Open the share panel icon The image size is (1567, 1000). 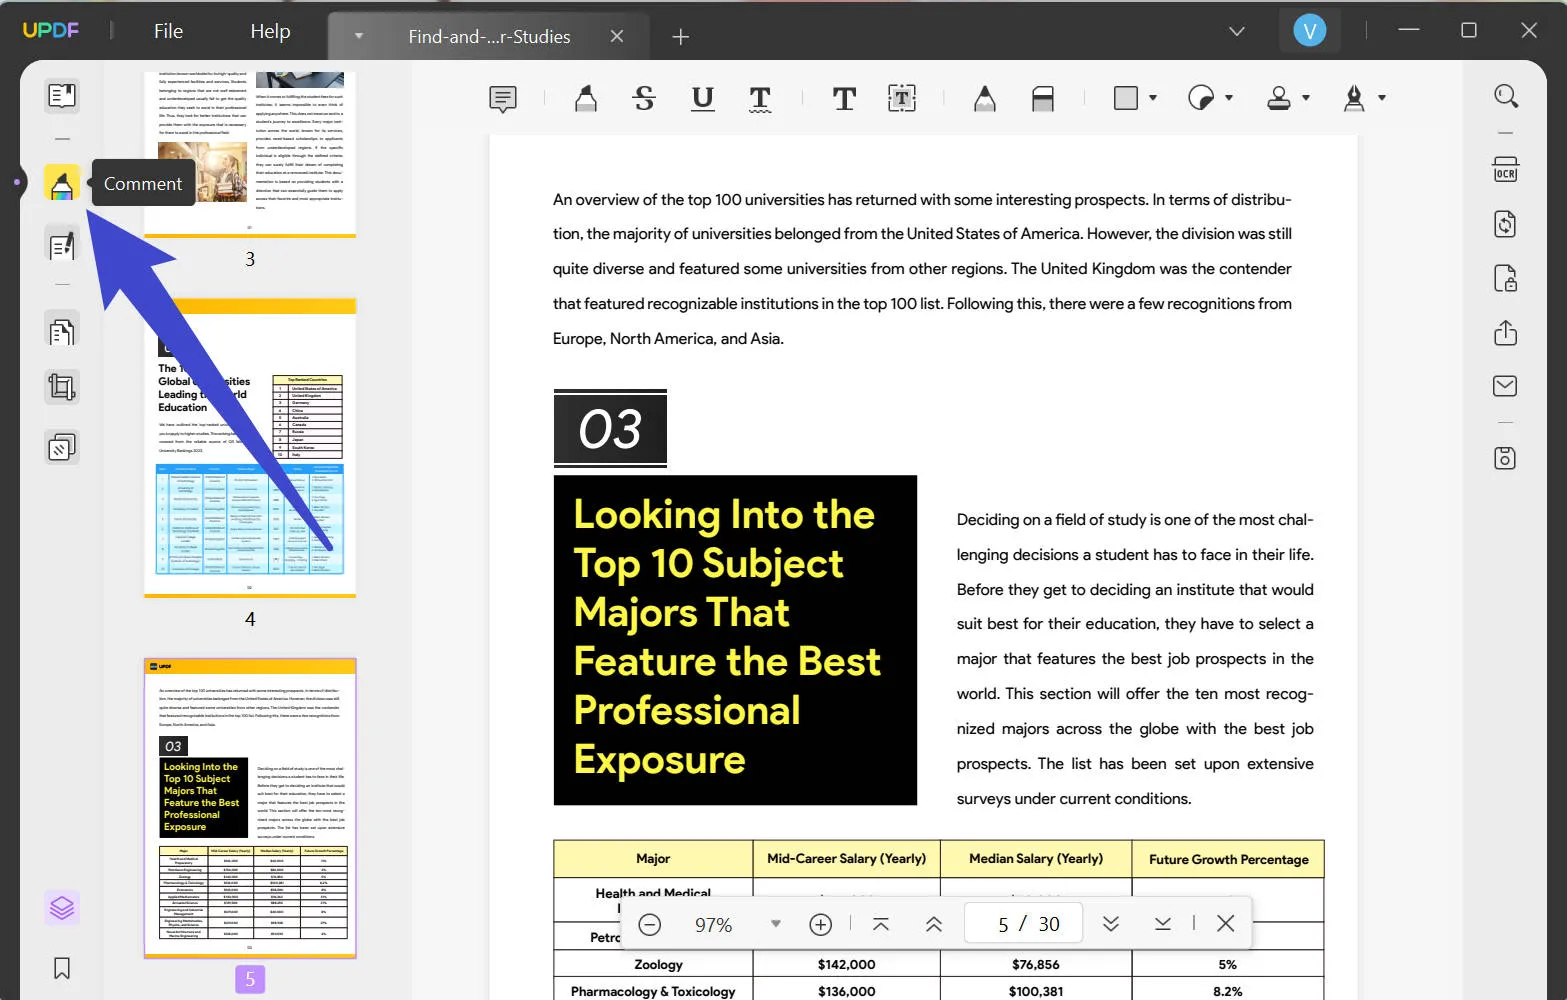(1505, 332)
